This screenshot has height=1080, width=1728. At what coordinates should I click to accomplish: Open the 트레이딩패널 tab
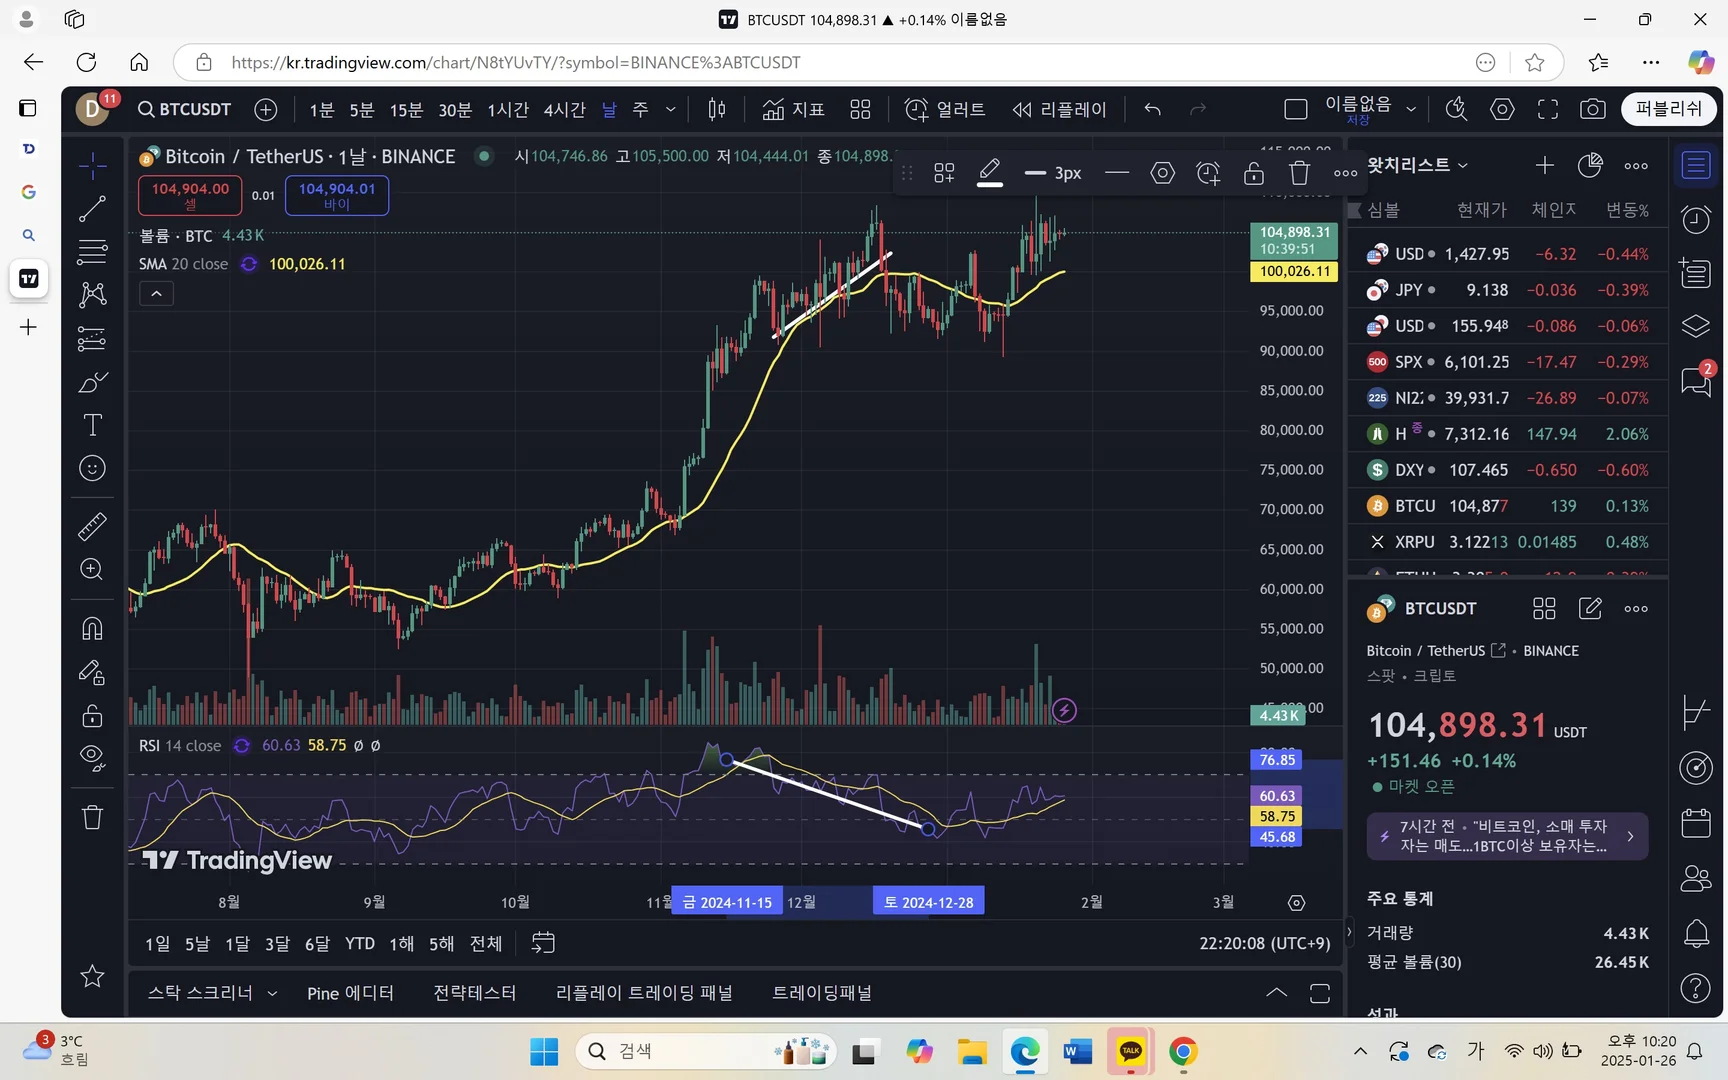click(x=822, y=993)
